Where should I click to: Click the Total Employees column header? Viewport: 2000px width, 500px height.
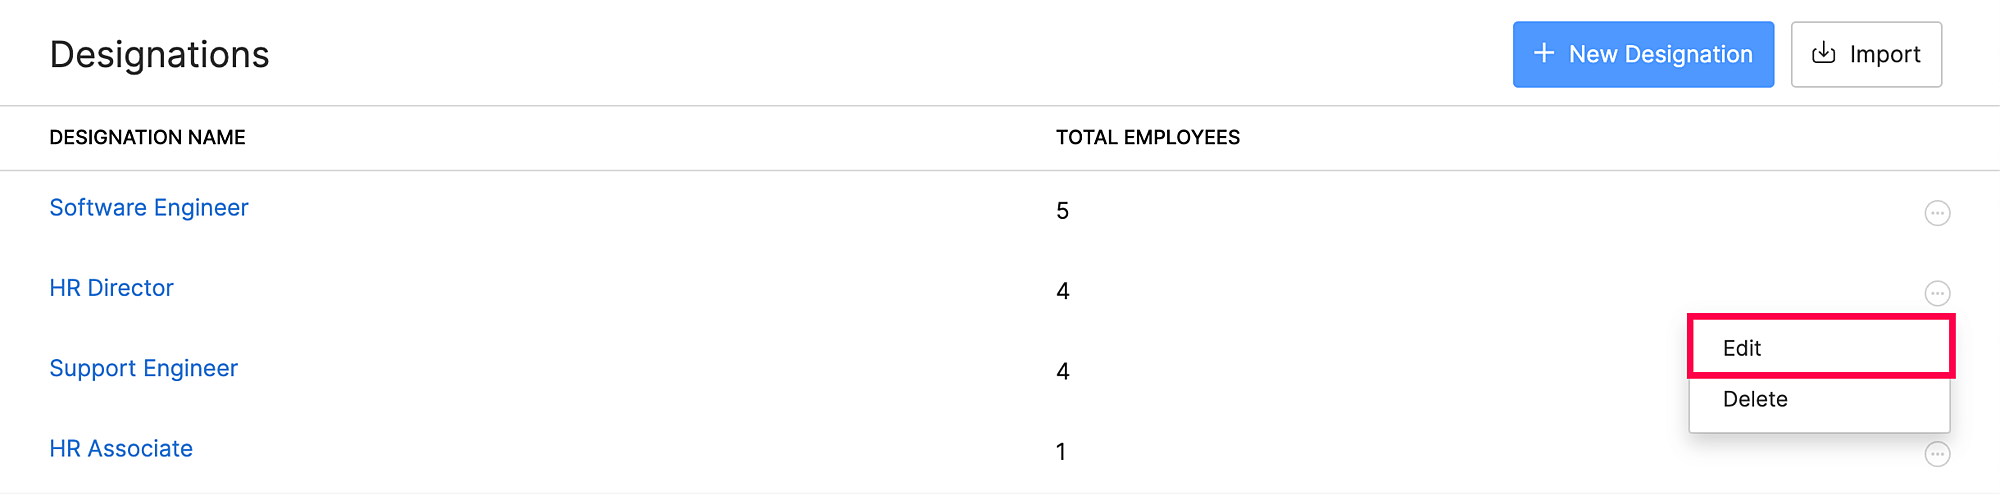pos(1148,138)
